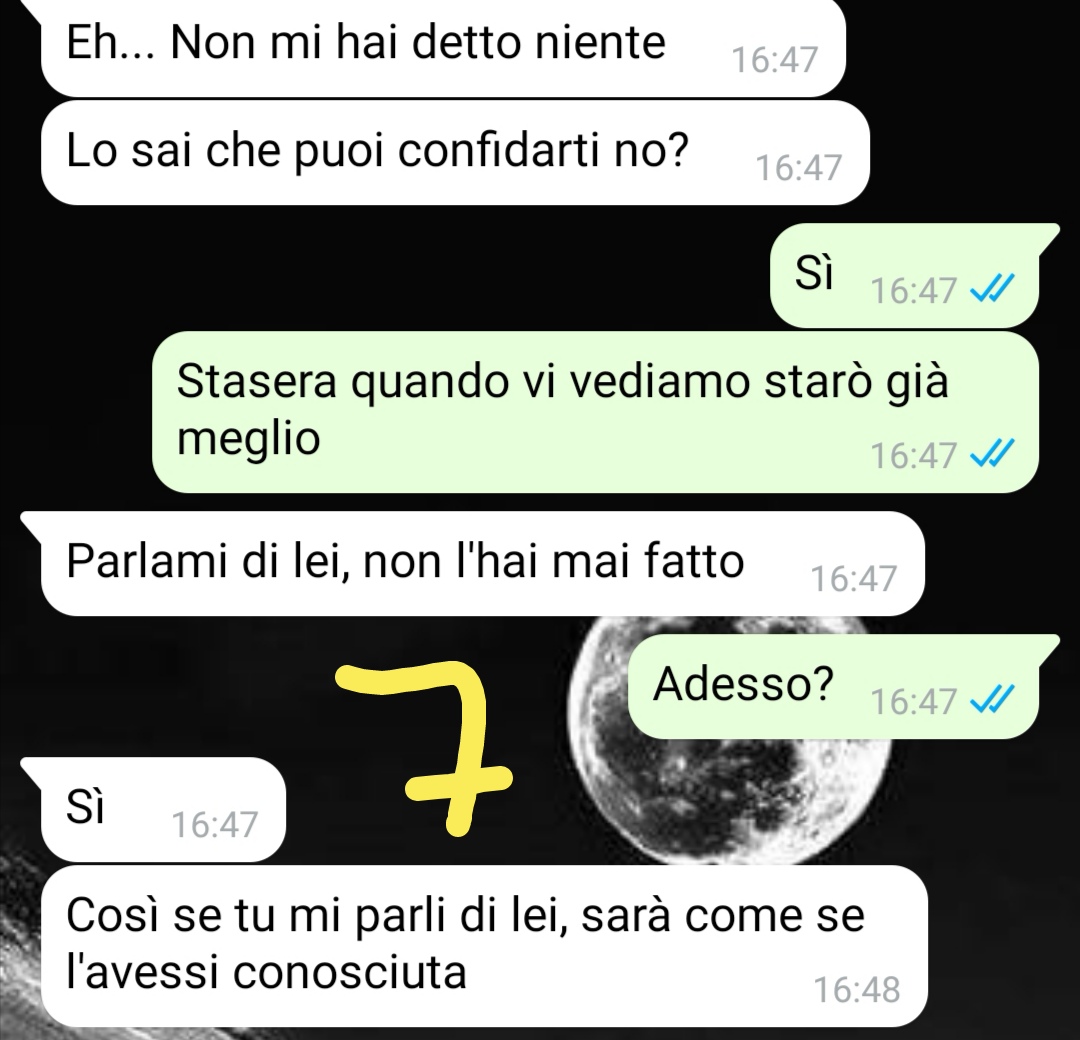Select message 'Lo sai che puoi confidarti no?'
This screenshot has width=1080, height=1040.
tap(455, 152)
